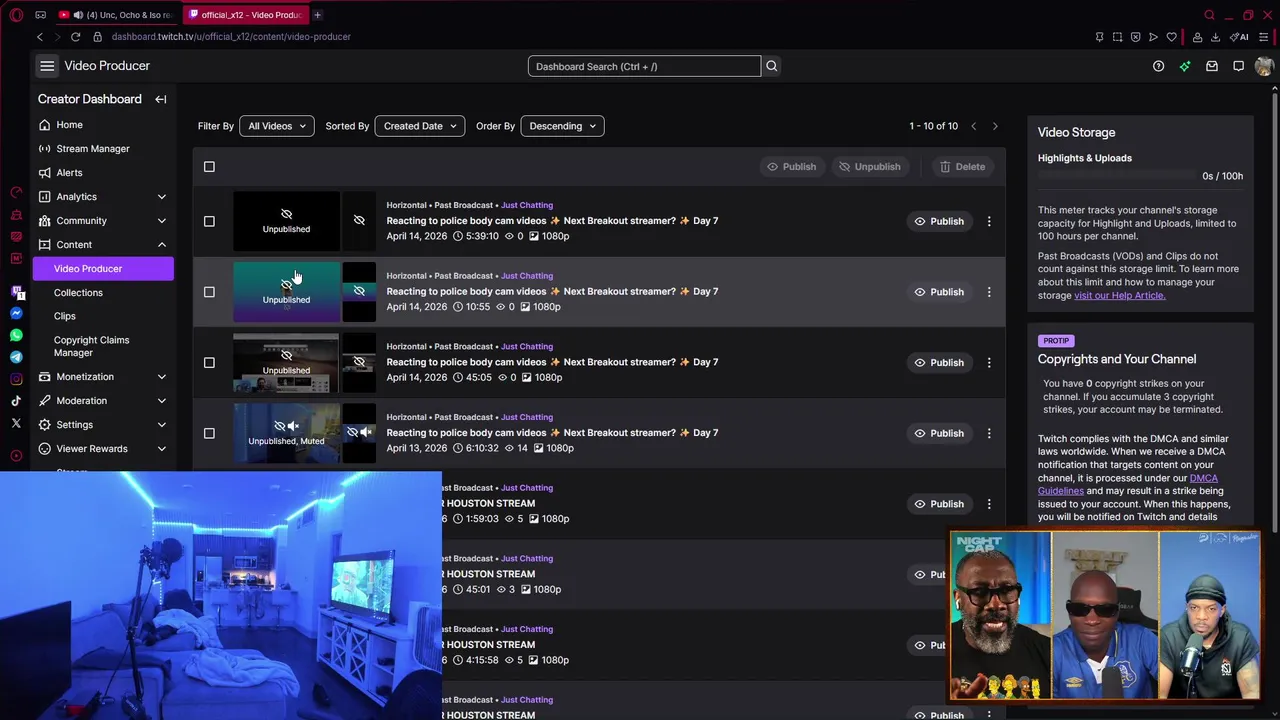Screen dimensions: 1280x720
Task: Open the browser downloads icon
Action: (1215, 37)
